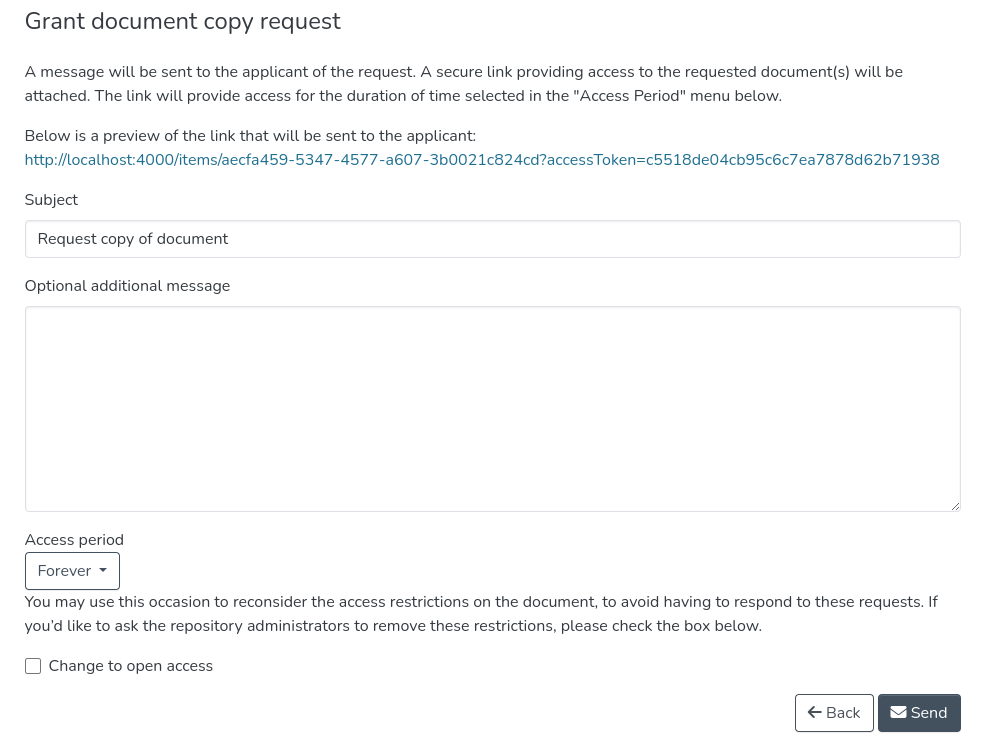This screenshot has height=748, width=1001.
Task: Click the envelope icon on Send
Action: click(x=898, y=713)
